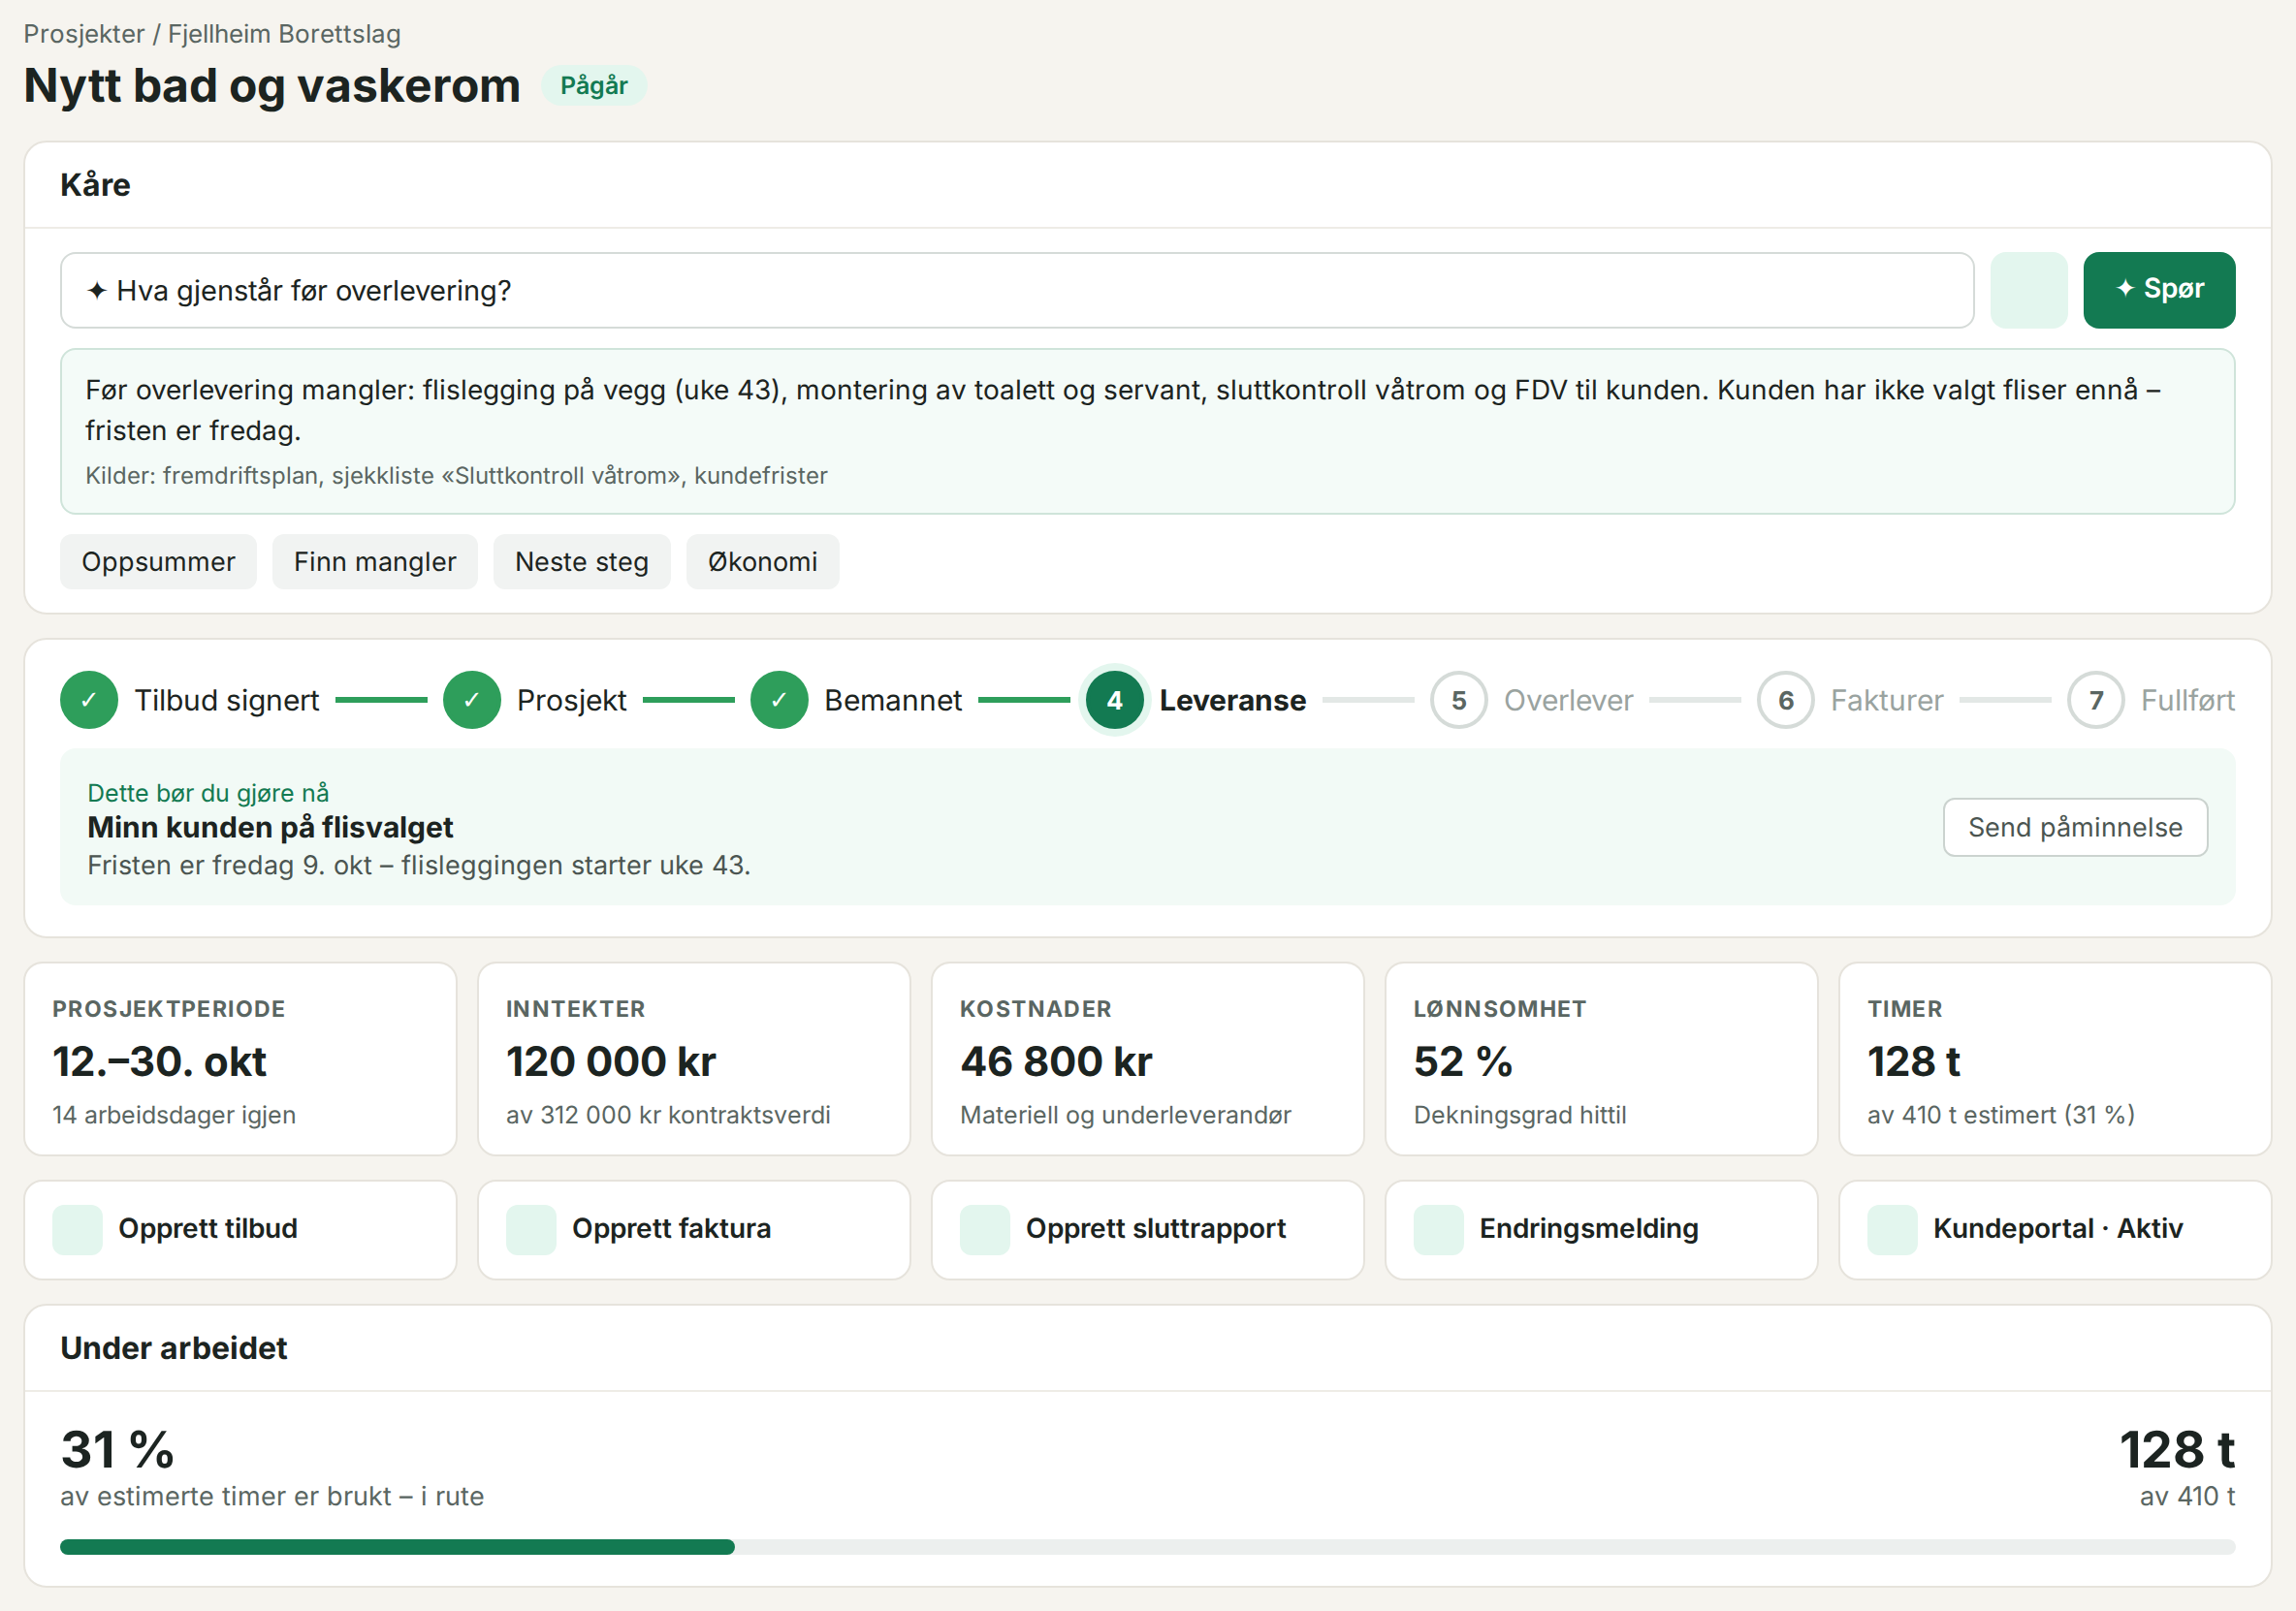Select step 7 Fullført circle
This screenshot has width=2296, height=1611.
[x=2096, y=700]
